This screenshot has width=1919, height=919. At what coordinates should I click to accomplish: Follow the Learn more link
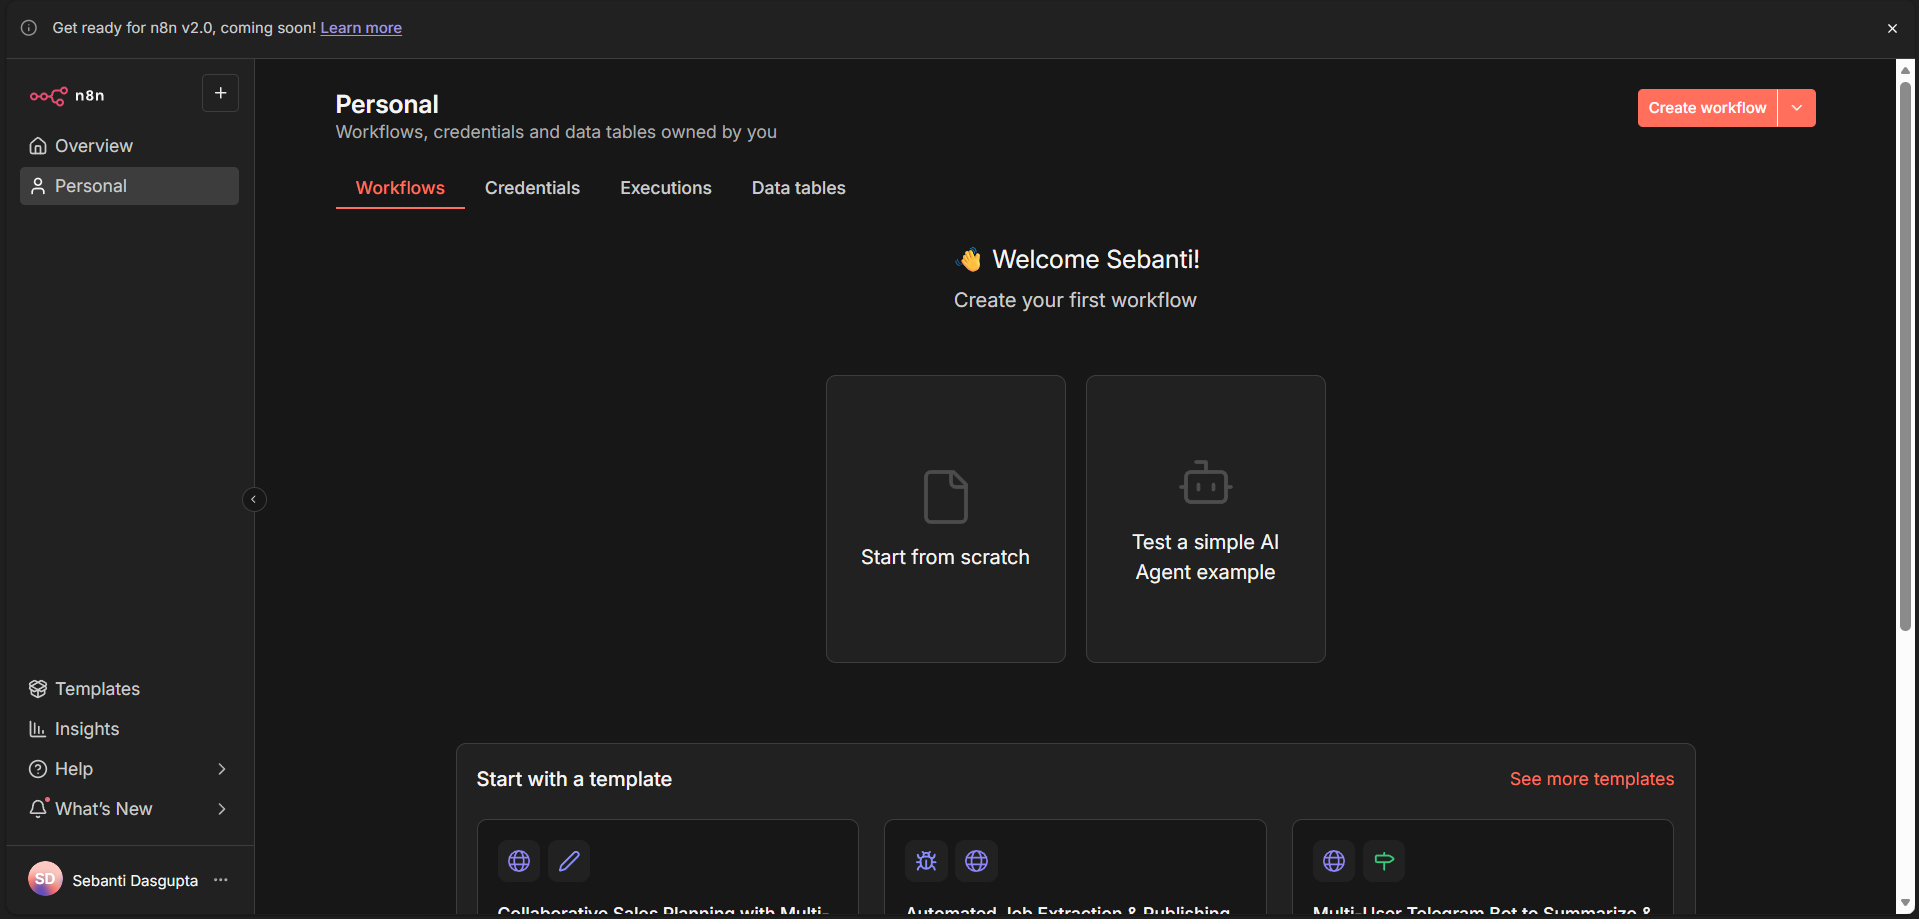pos(361,28)
